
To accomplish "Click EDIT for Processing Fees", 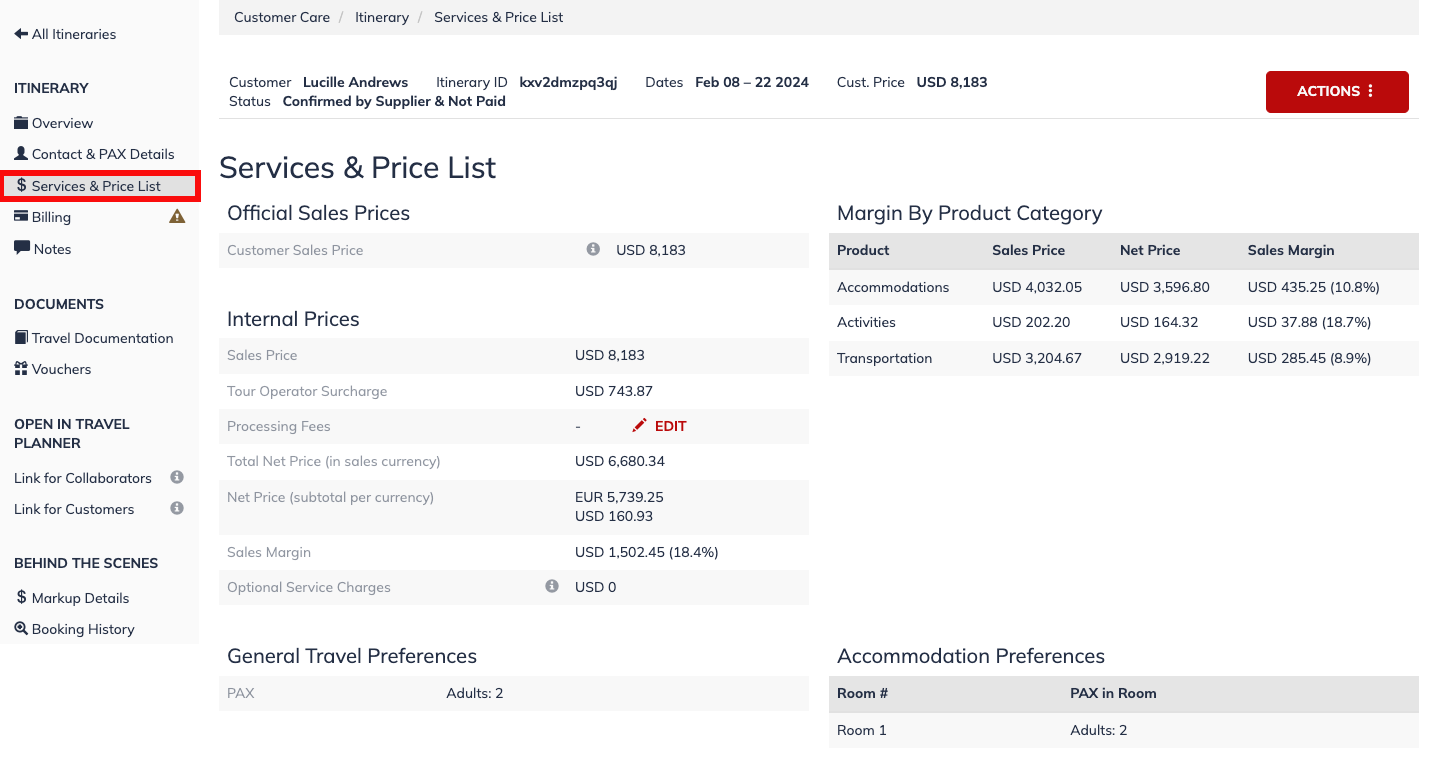I will point(670,426).
